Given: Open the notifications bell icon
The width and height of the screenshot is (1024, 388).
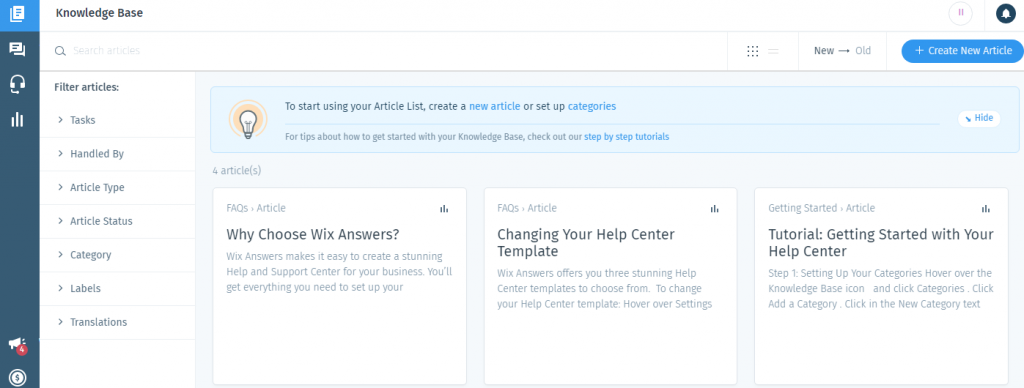Looking at the screenshot, I should point(1005,13).
